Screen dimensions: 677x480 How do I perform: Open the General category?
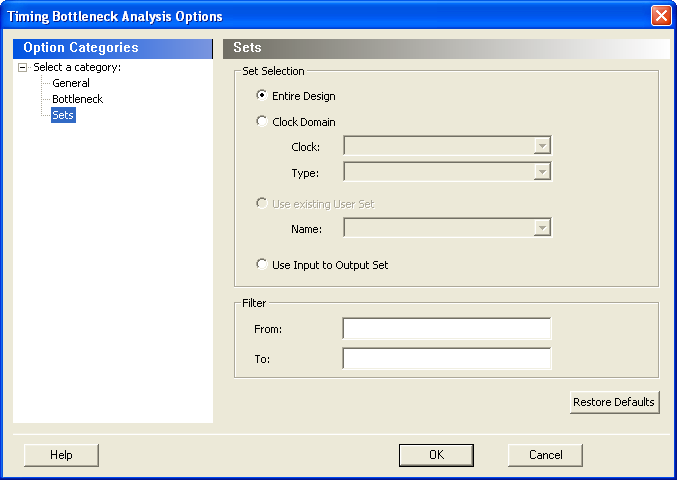point(71,83)
